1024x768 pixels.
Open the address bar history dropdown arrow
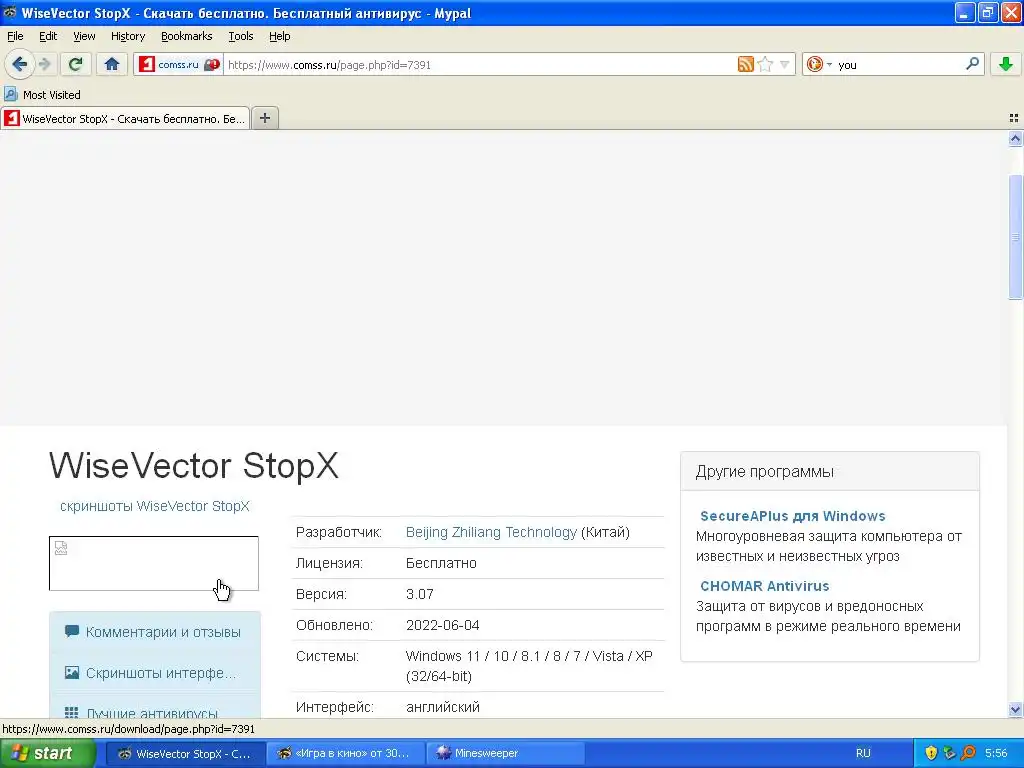coord(784,64)
